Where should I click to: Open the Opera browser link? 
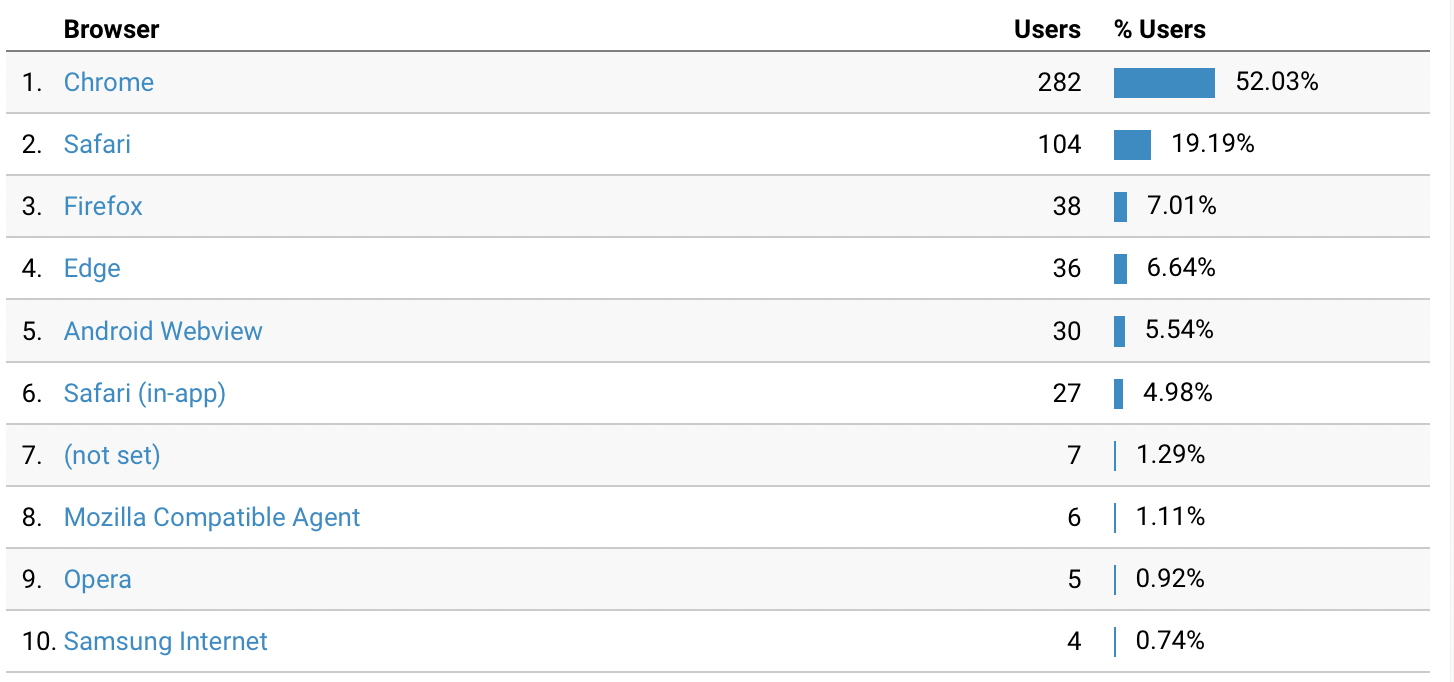tap(97, 579)
